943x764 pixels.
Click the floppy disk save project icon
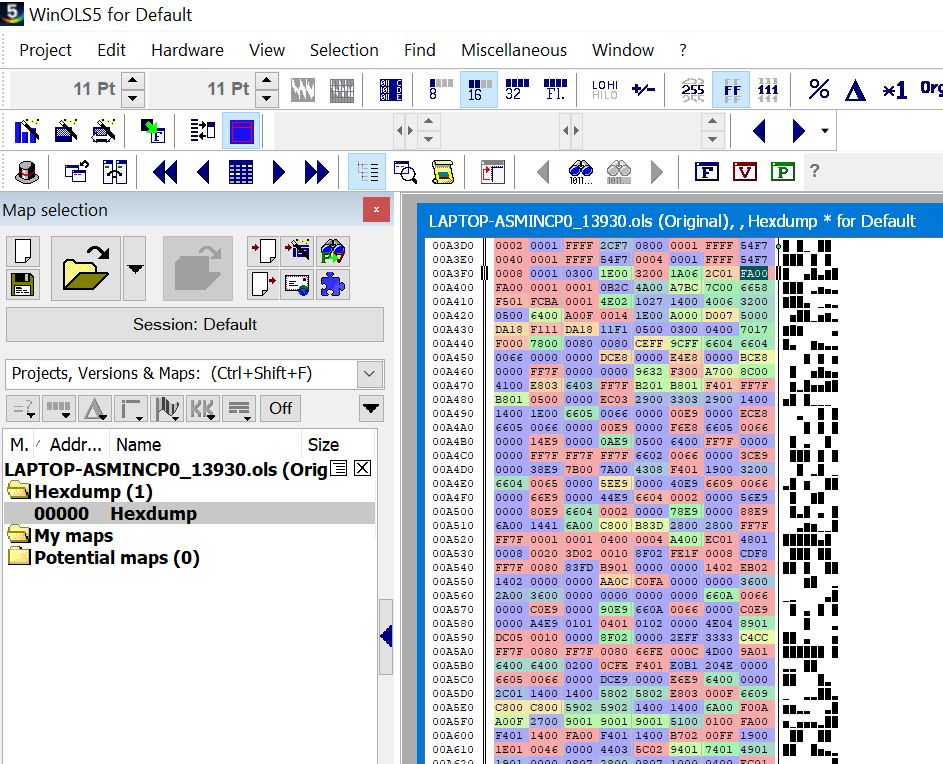click(24, 285)
